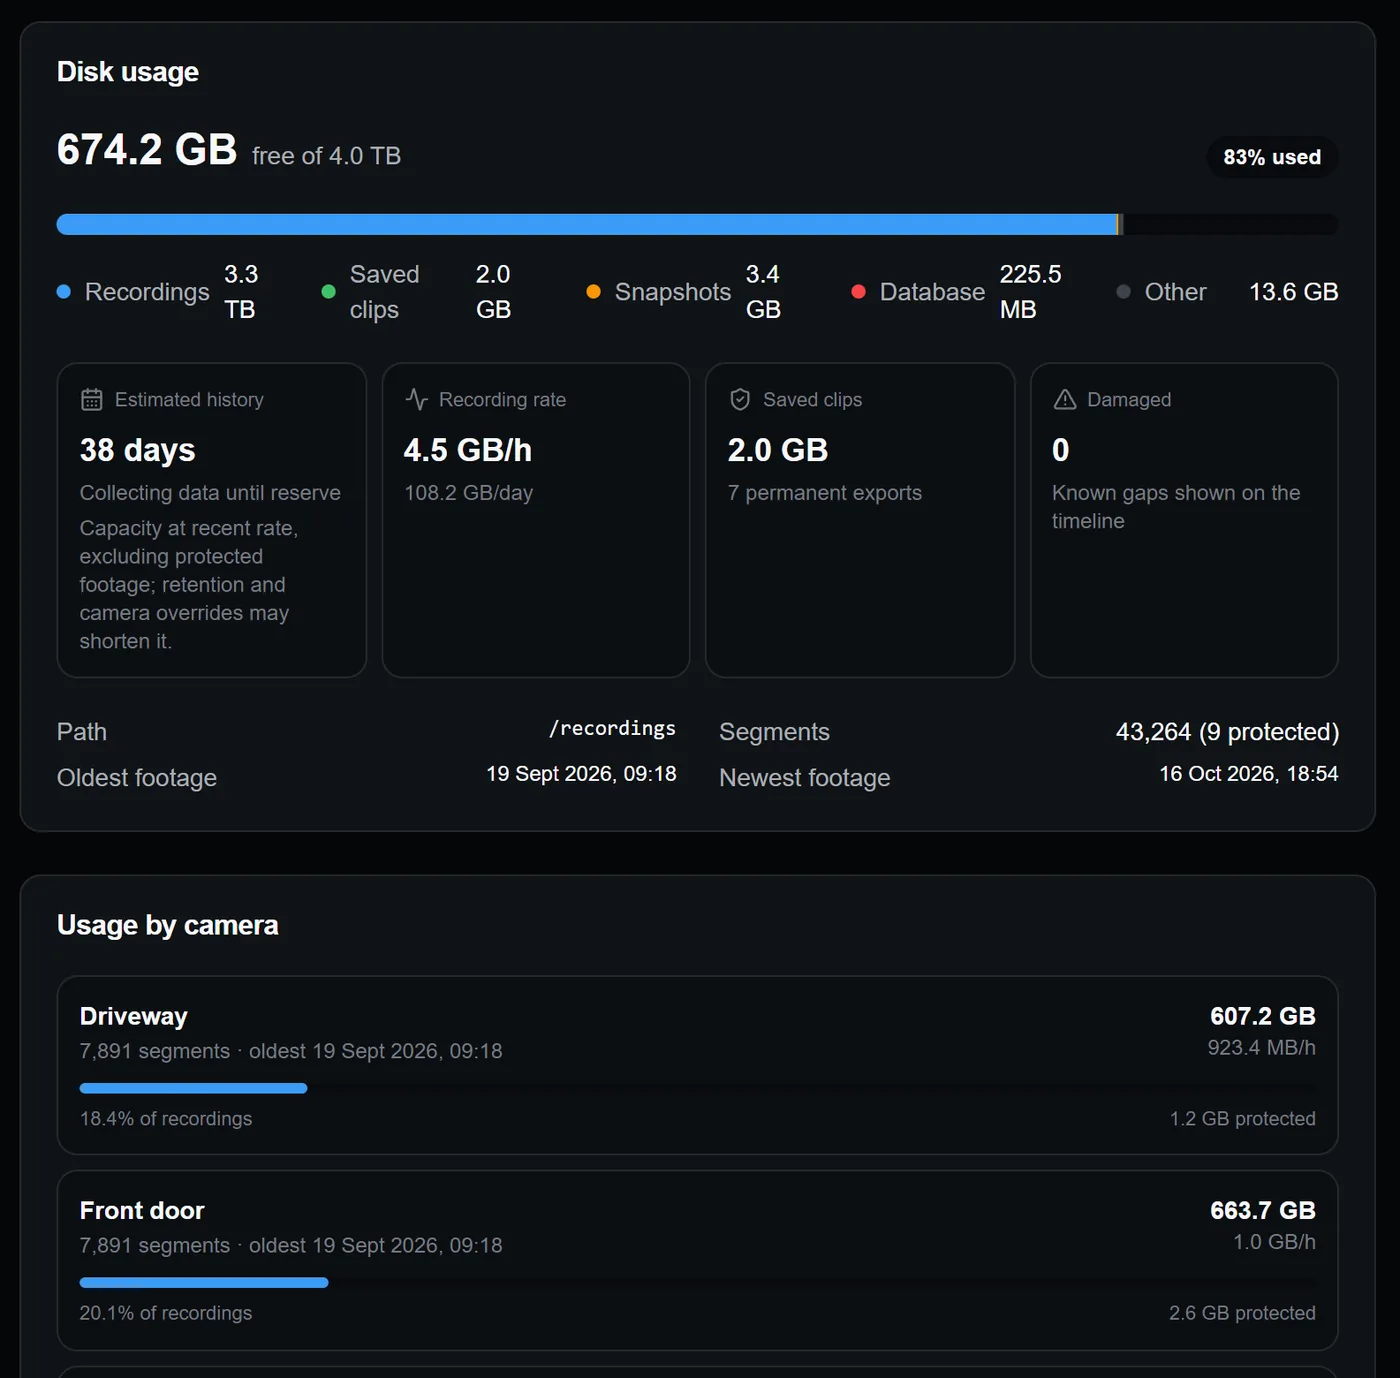Click the 2.6 GB protected text
The height and width of the screenshot is (1378, 1400).
tap(1243, 1313)
